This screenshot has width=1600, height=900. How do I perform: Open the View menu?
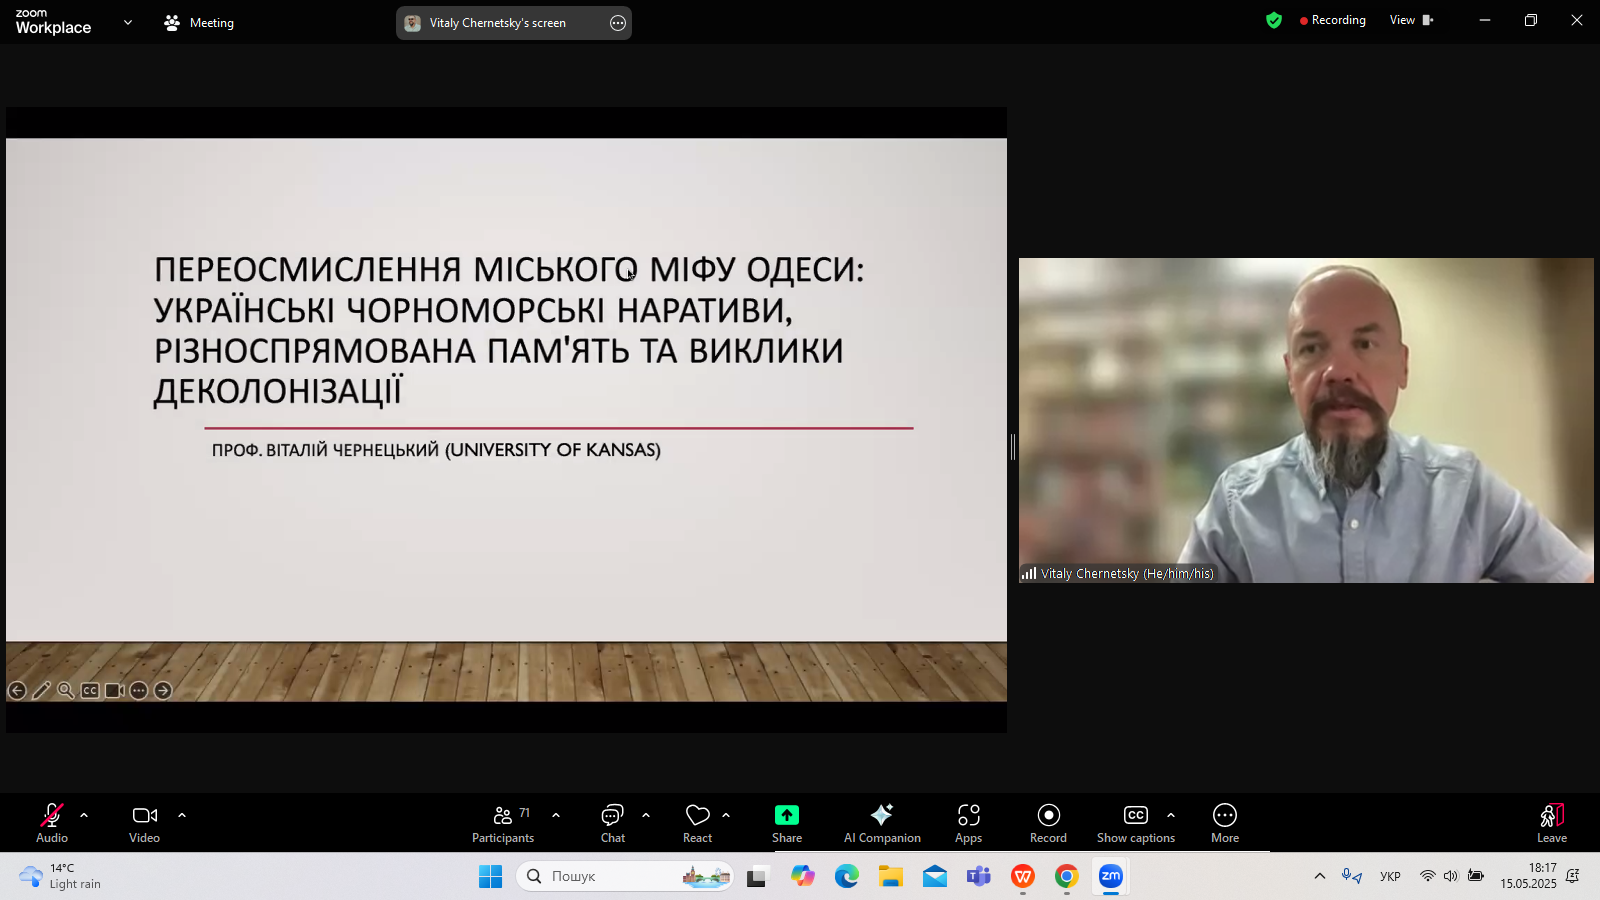(1410, 21)
